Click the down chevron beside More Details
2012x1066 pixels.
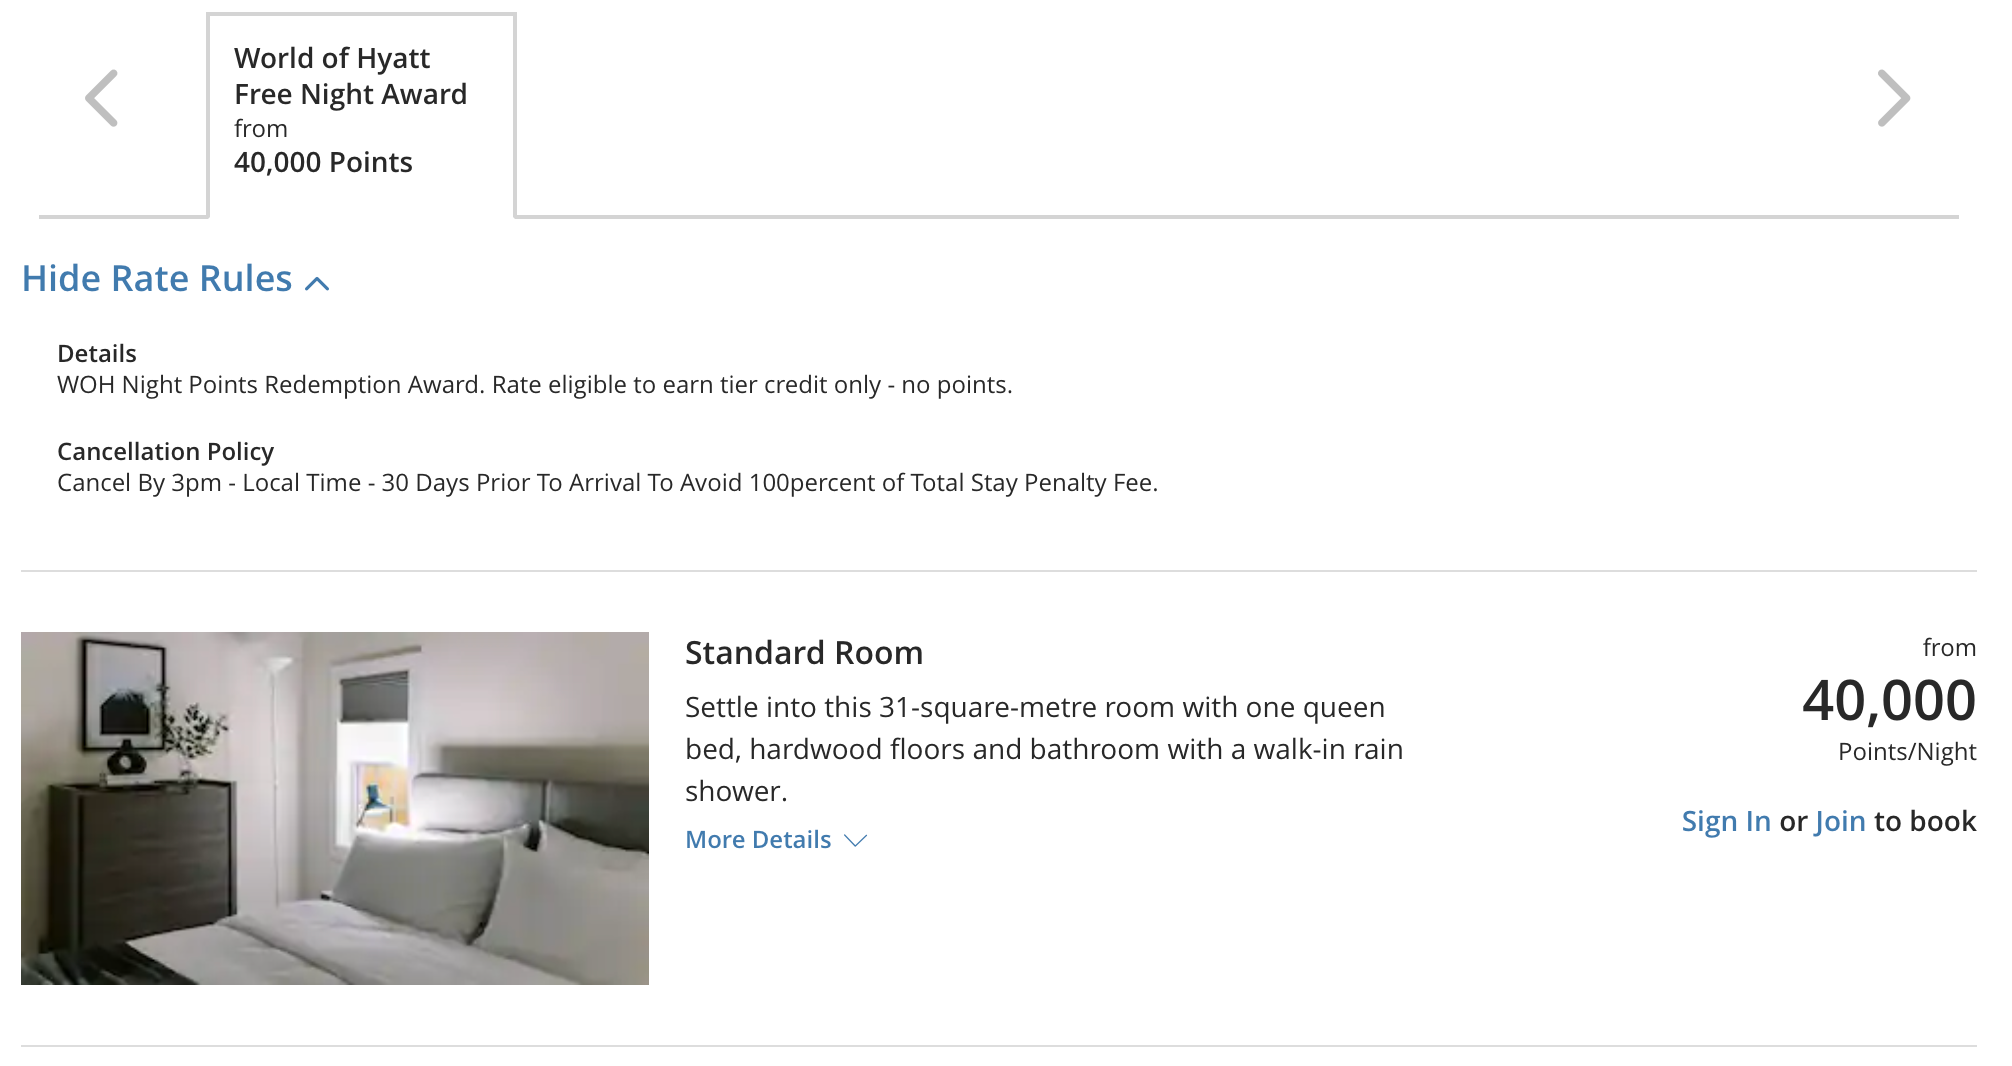(855, 841)
